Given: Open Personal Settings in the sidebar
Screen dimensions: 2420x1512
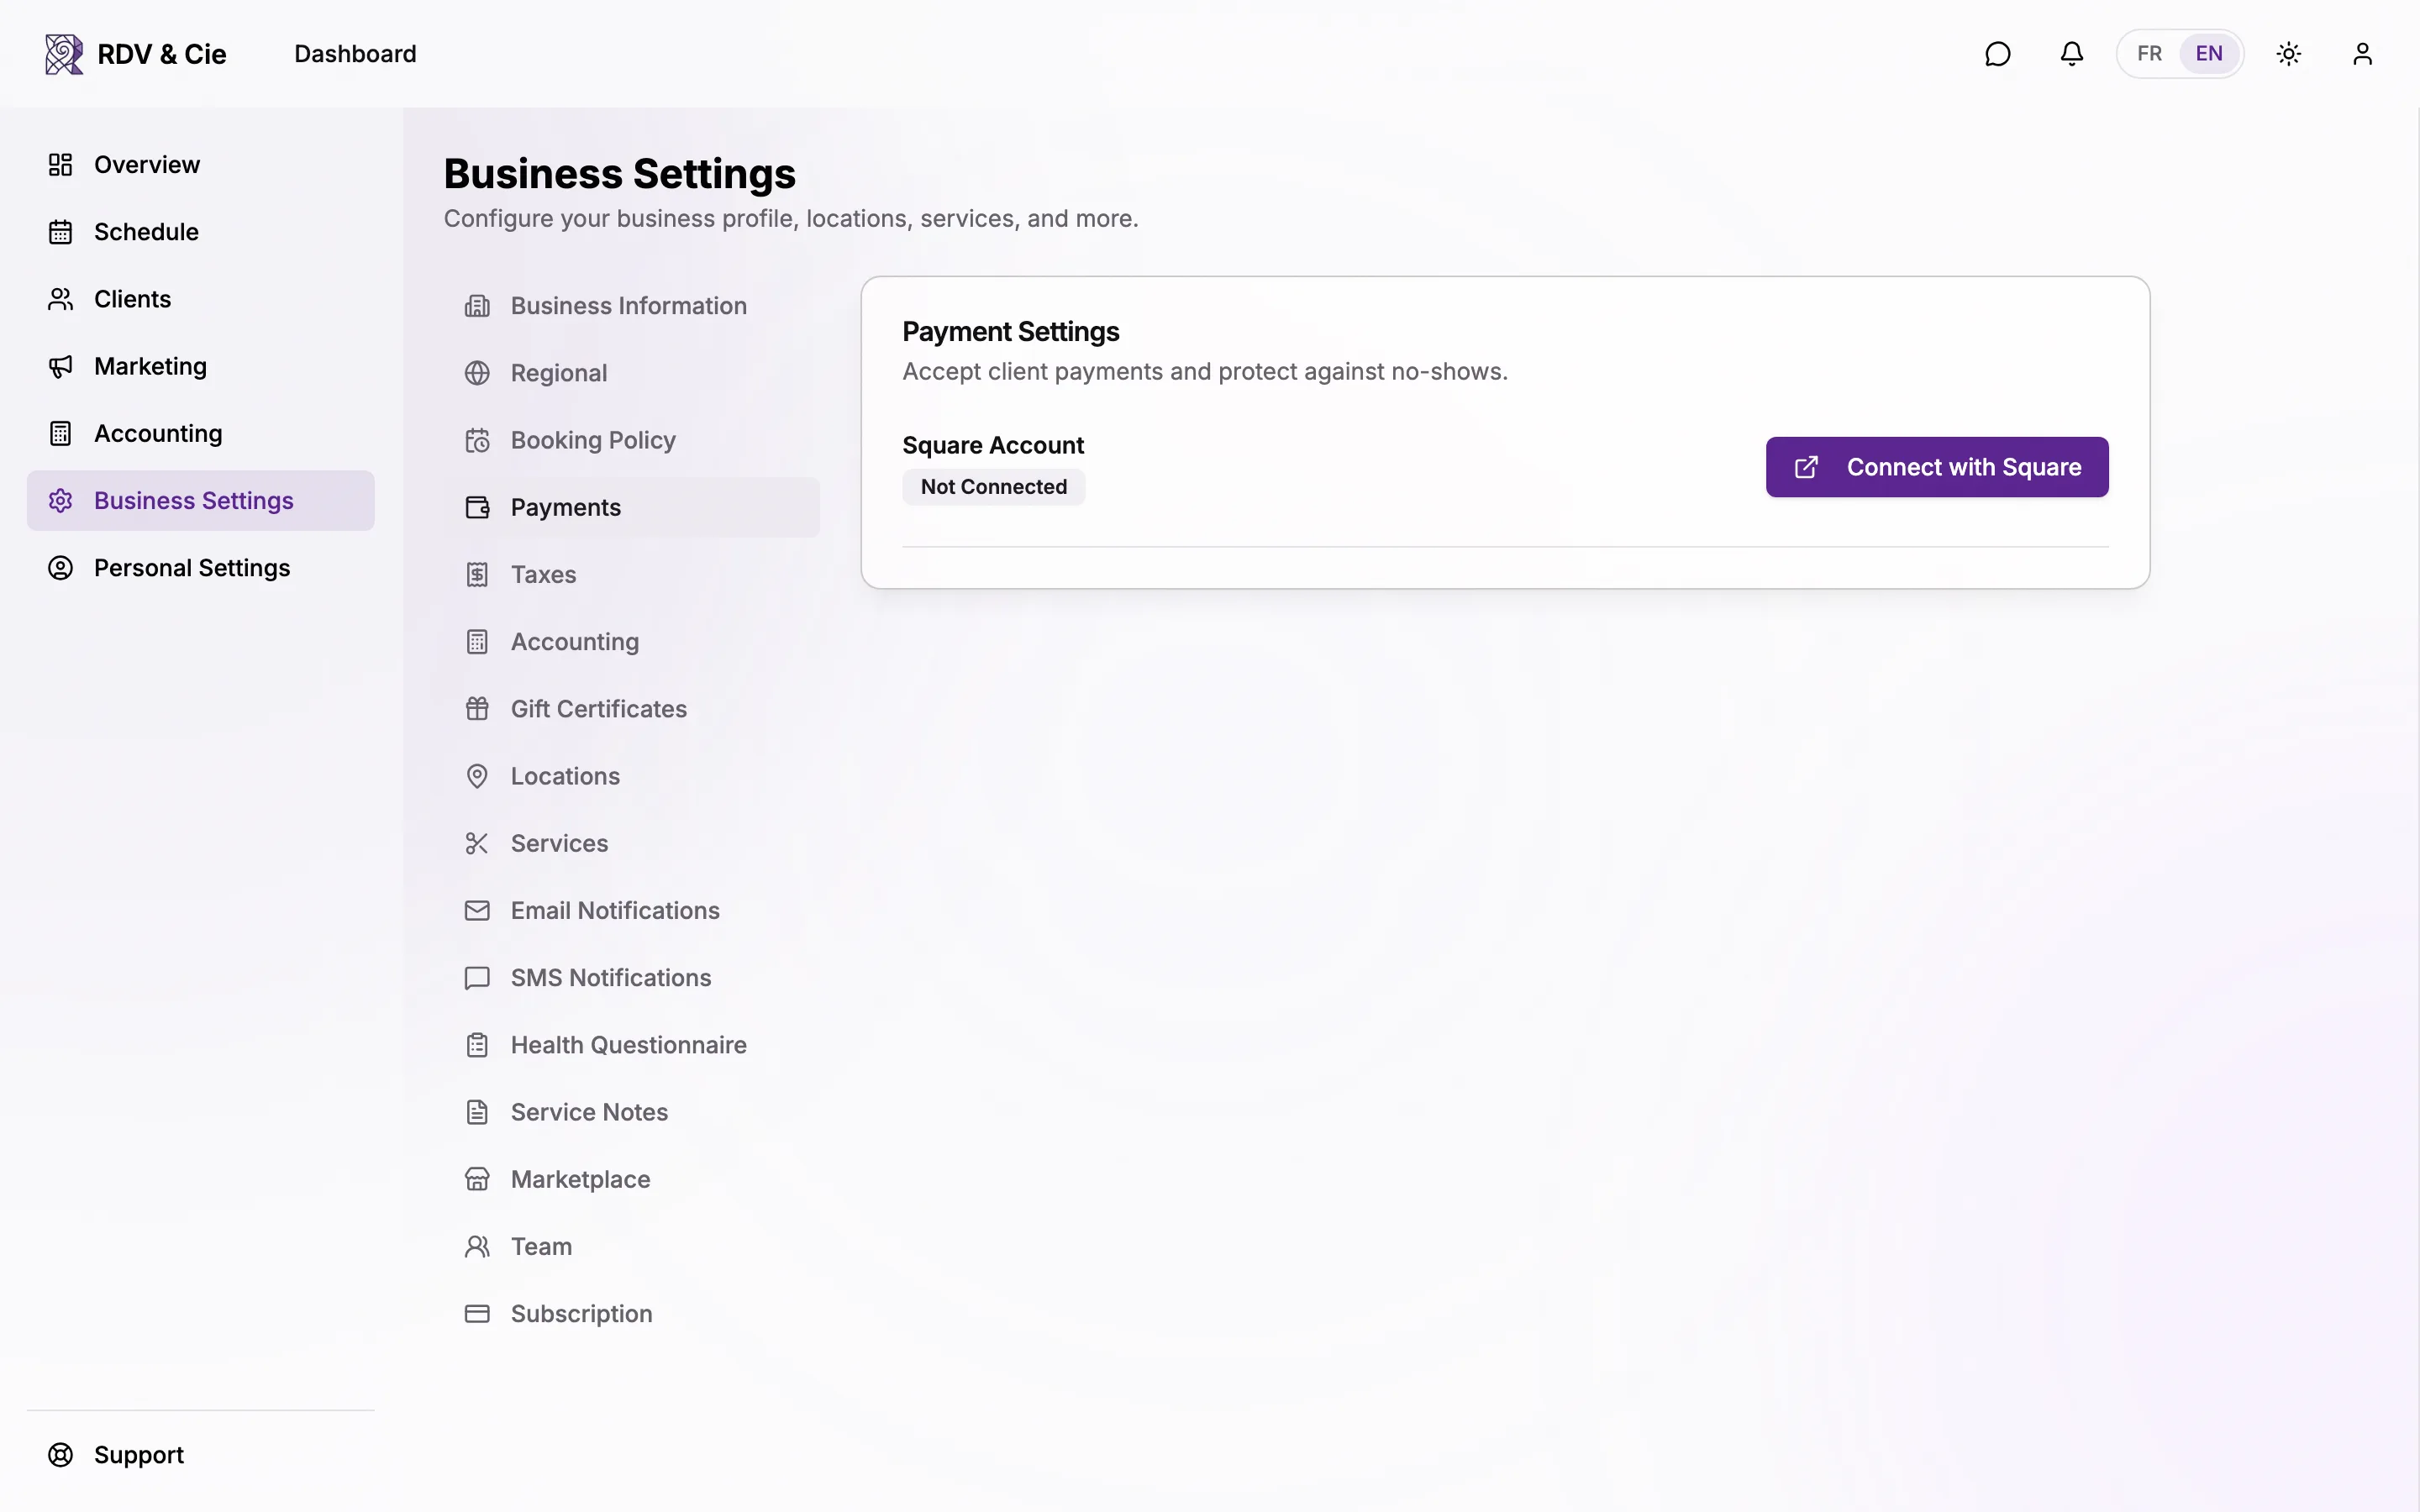Looking at the screenshot, I should coord(200,568).
